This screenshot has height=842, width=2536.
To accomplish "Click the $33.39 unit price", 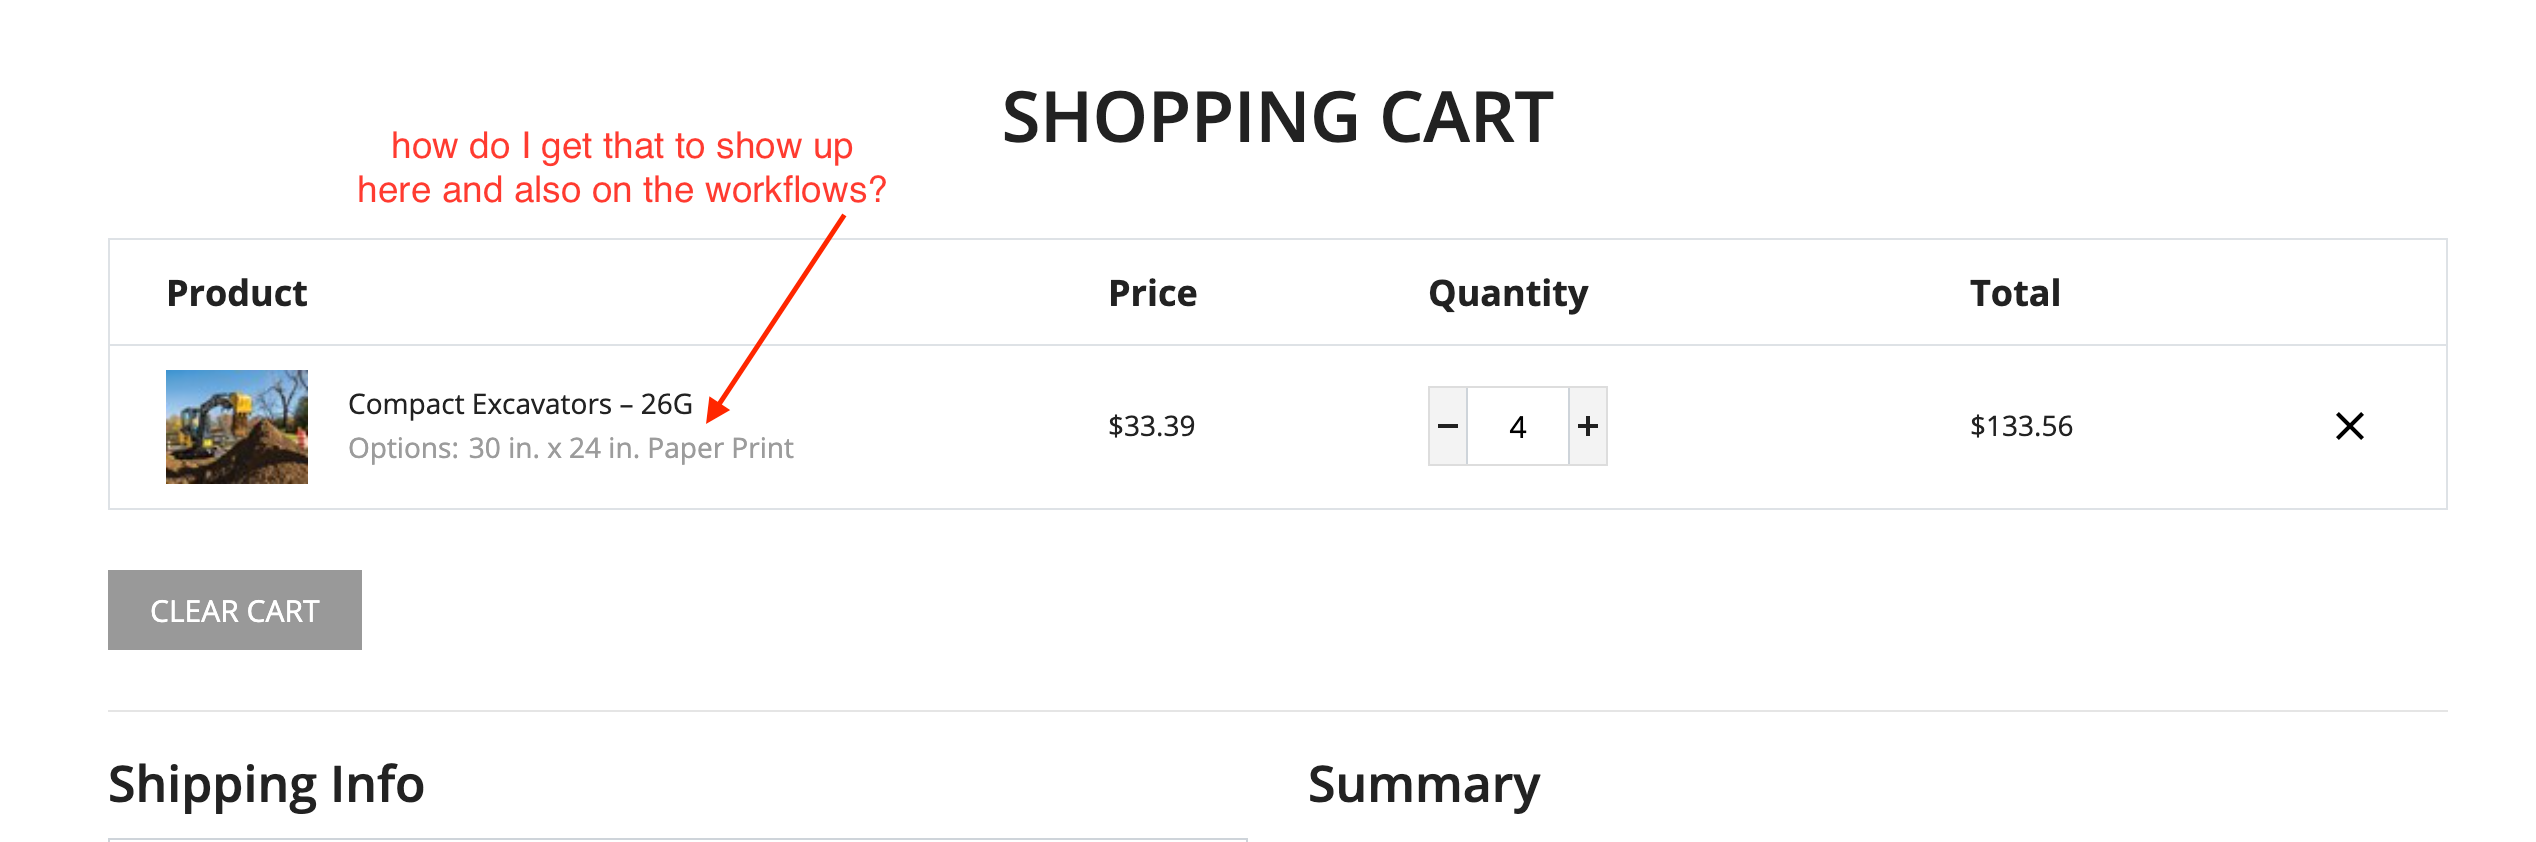I will coord(1151,427).
